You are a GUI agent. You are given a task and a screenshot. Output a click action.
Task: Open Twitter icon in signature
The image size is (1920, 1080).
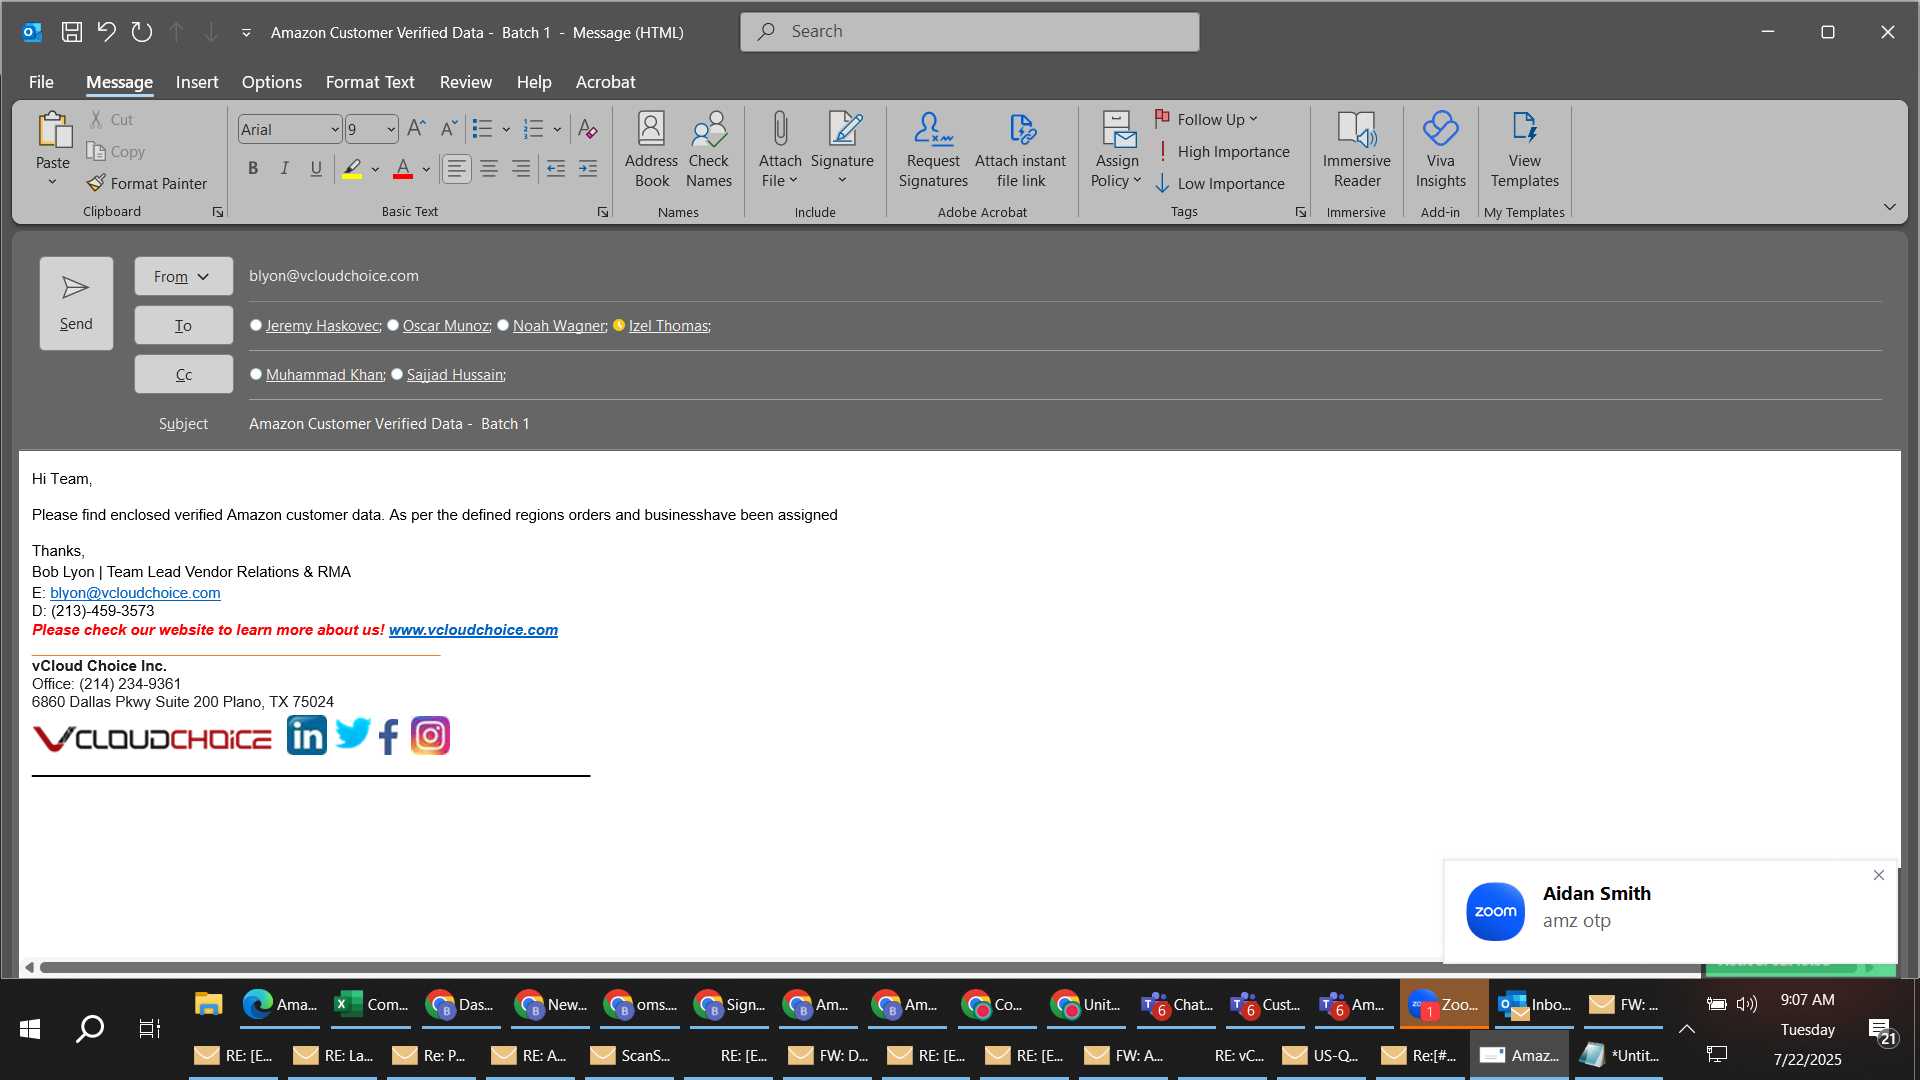click(352, 733)
